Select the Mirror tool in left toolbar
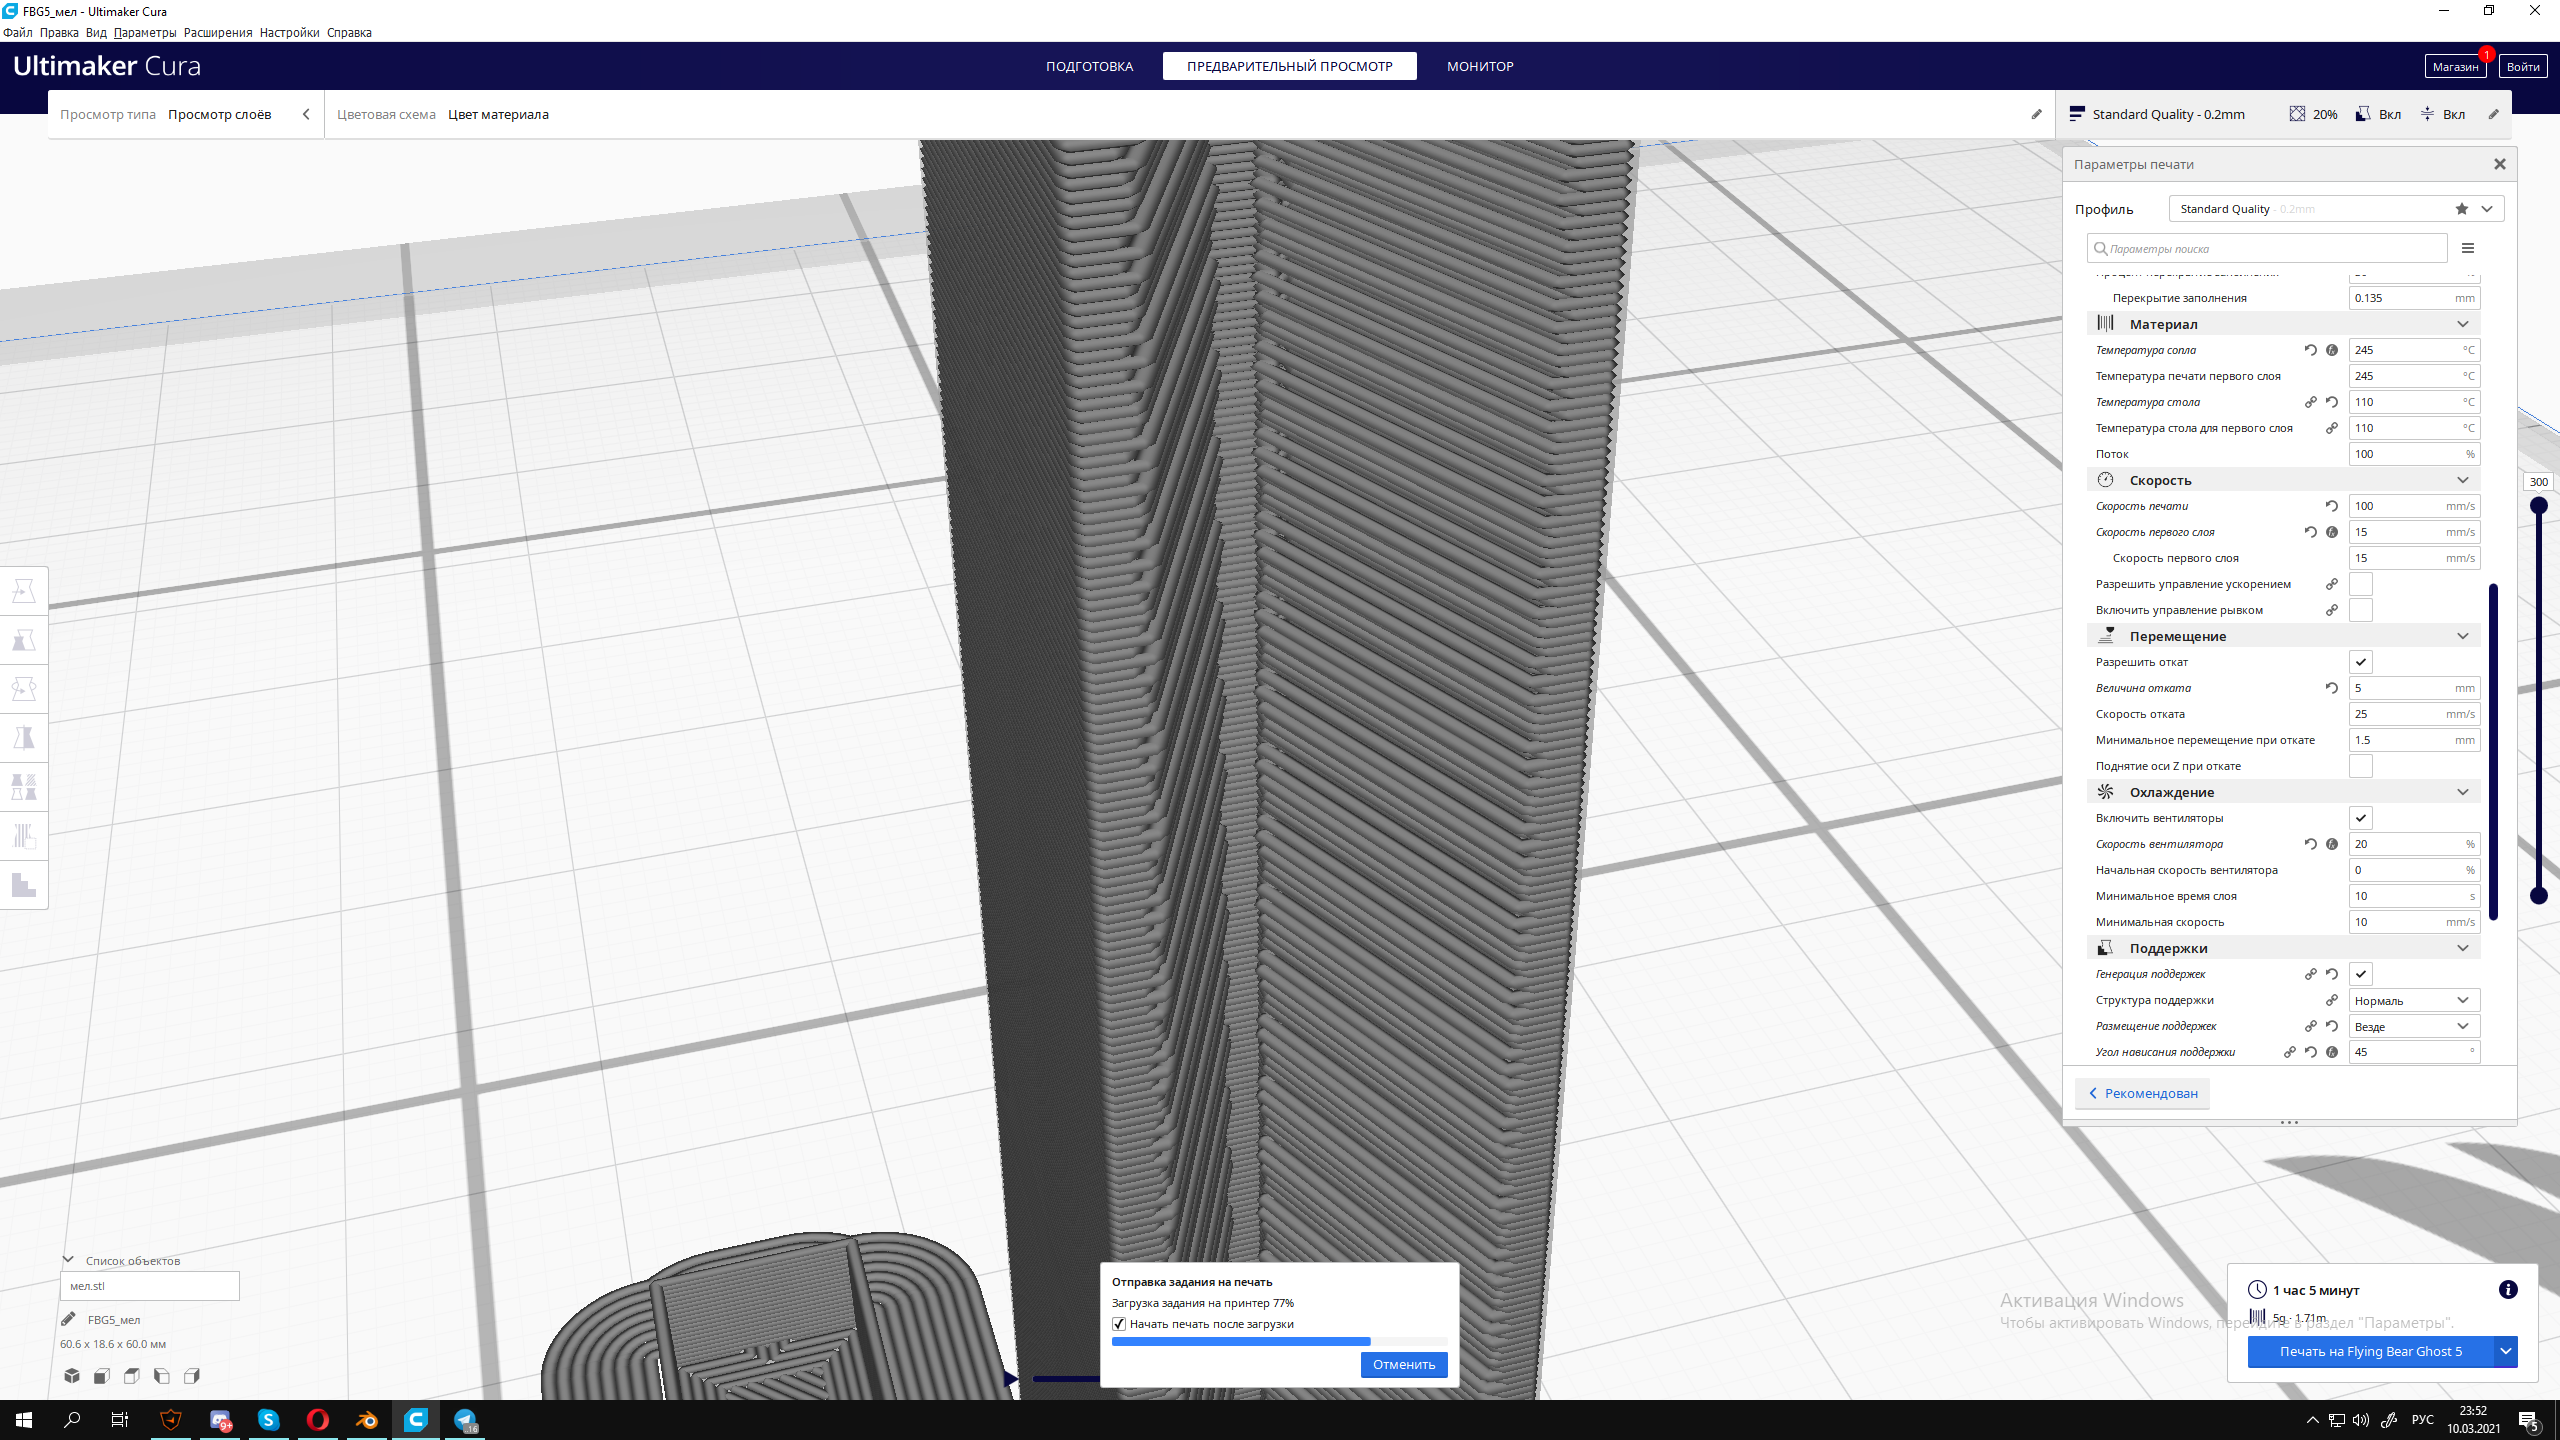2560x1440 pixels. (x=24, y=738)
